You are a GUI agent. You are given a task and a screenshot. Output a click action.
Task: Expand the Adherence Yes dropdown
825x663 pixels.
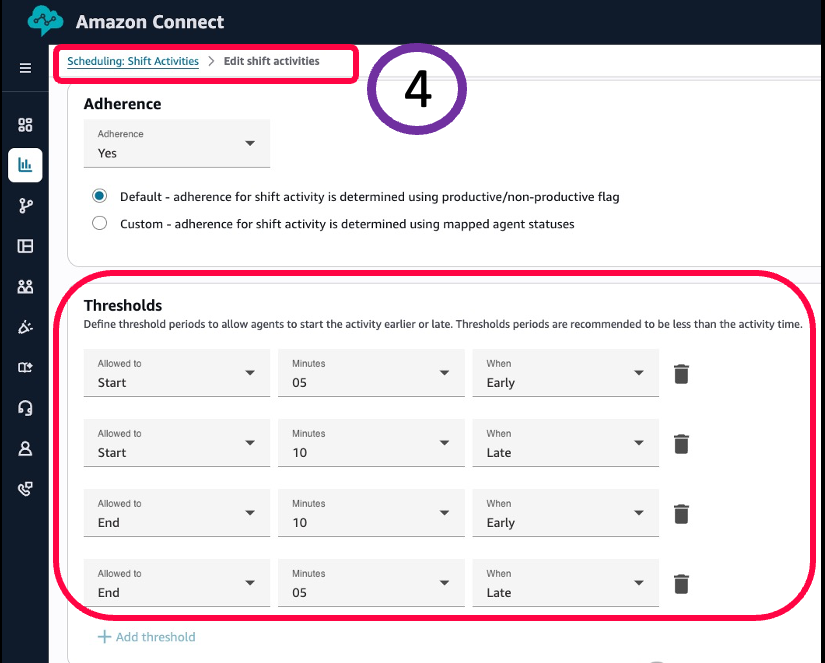[x=177, y=144]
